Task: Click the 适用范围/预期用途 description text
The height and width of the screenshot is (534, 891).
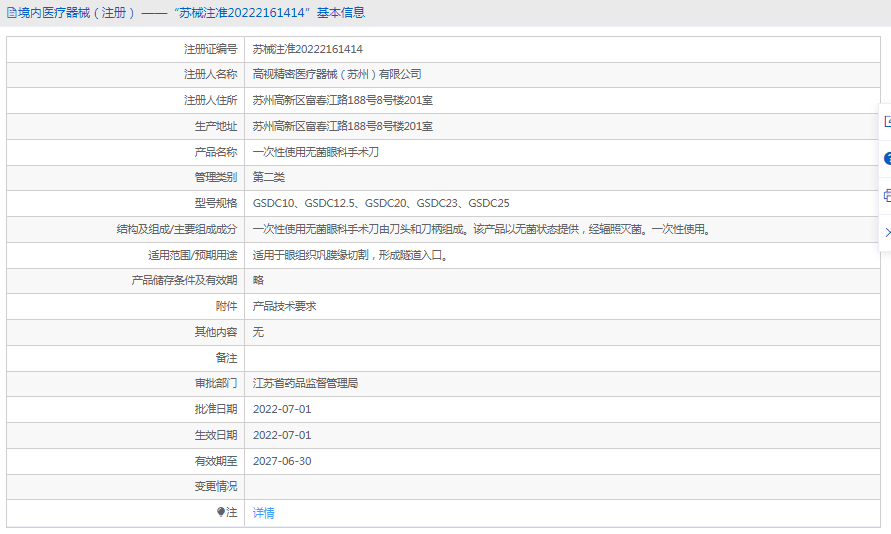Action: [349, 255]
